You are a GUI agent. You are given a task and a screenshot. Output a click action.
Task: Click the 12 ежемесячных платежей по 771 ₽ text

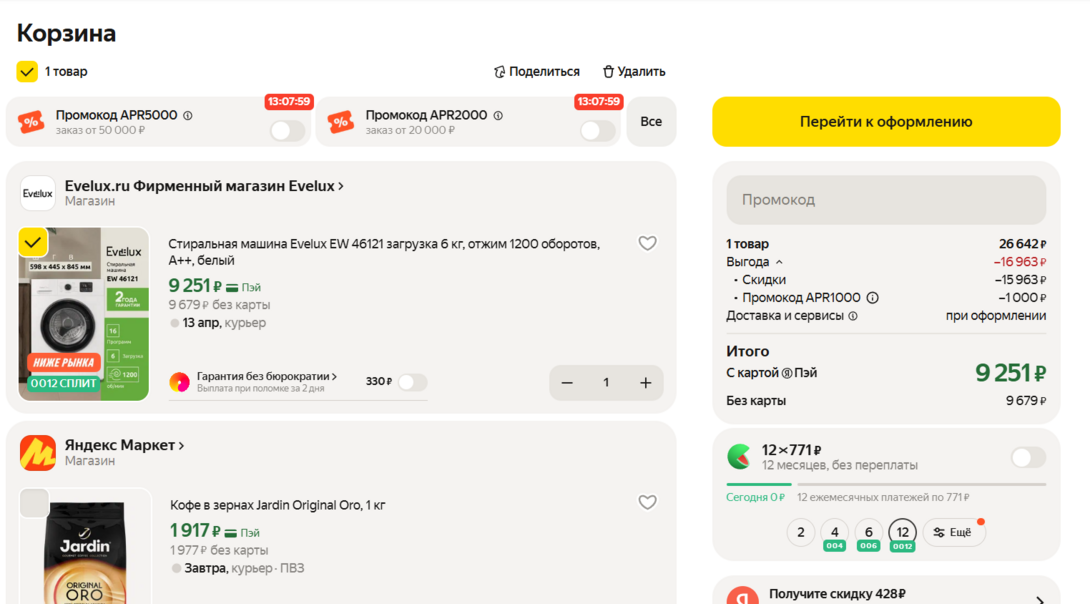point(883,498)
